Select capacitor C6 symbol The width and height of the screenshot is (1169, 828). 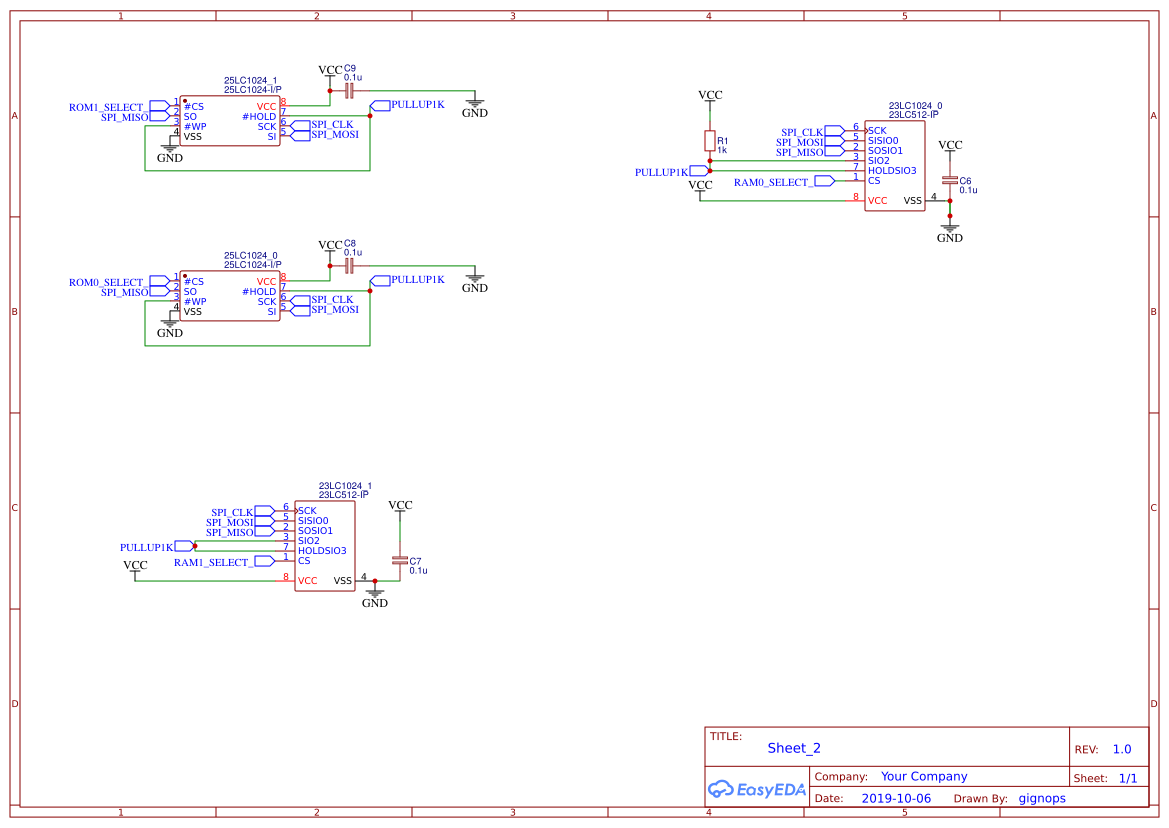click(949, 180)
